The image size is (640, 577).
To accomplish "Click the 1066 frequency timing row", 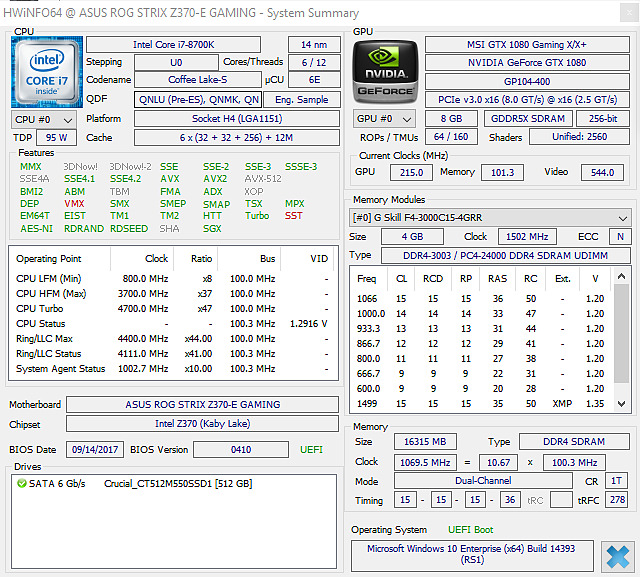I will click(x=480, y=299).
